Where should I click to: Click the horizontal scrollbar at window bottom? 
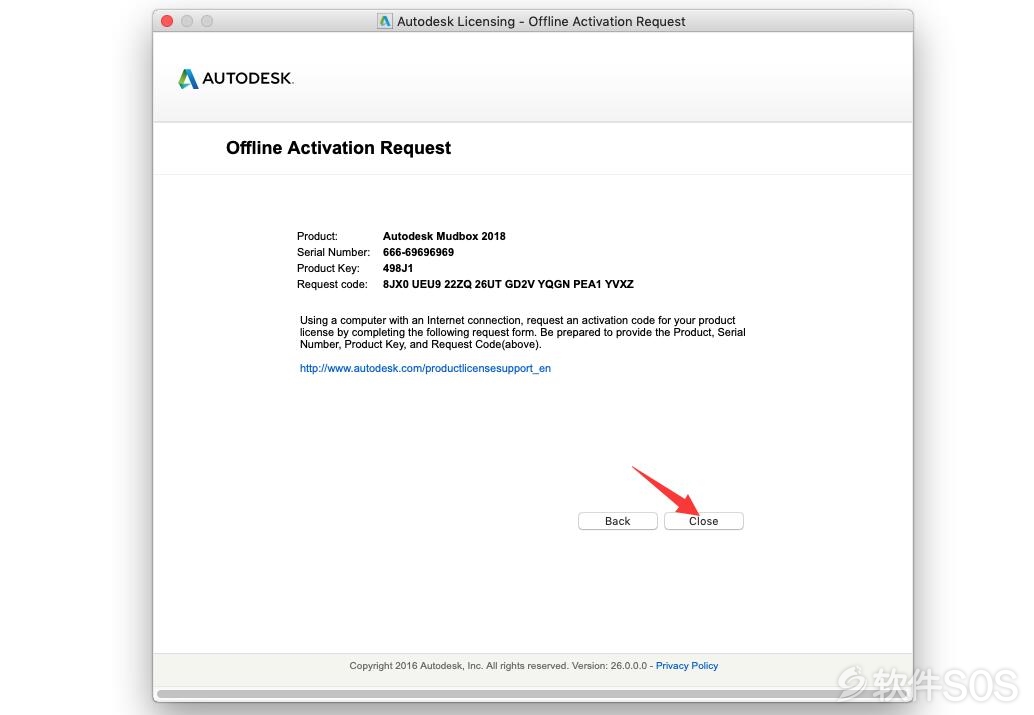coord(533,694)
